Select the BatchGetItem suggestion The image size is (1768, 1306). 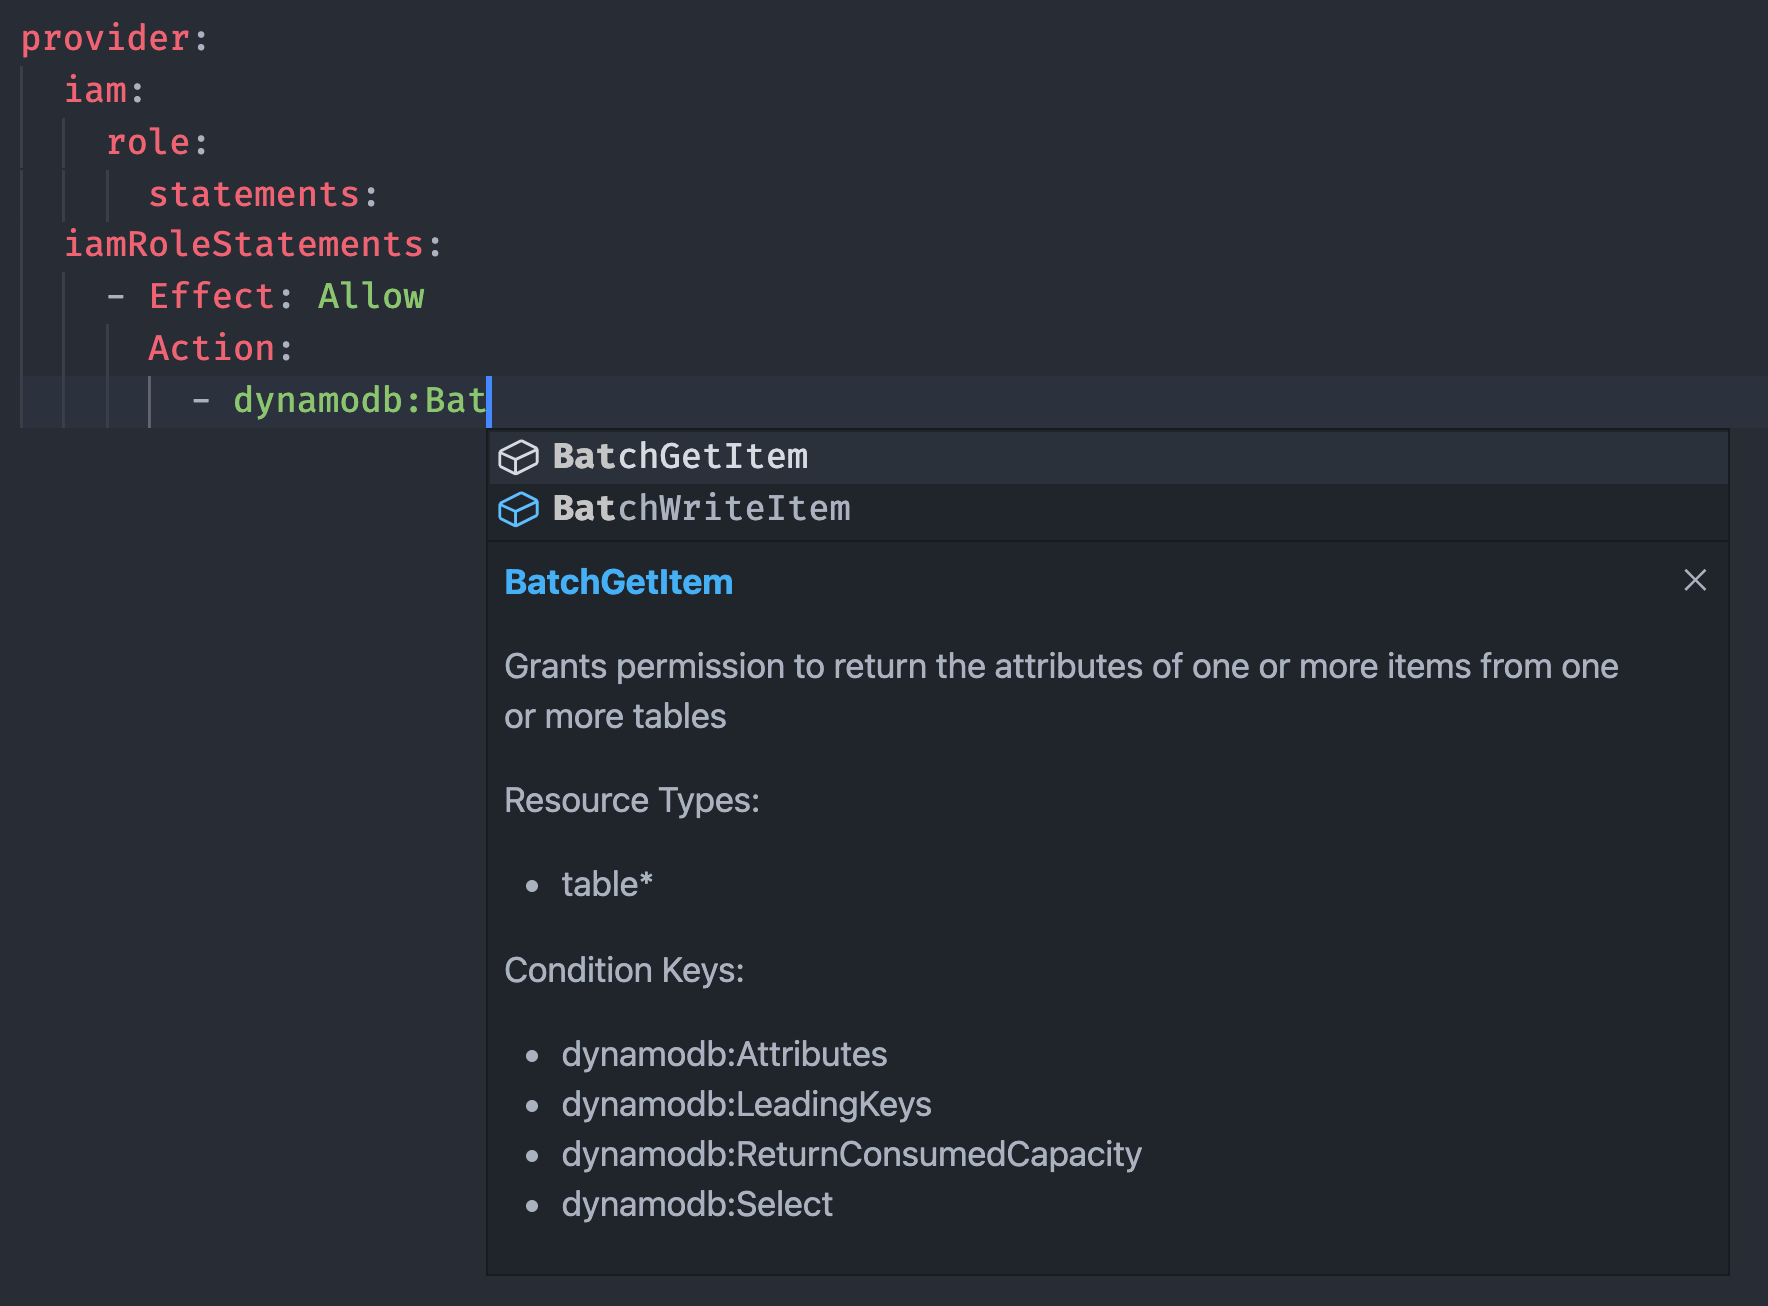point(1108,457)
